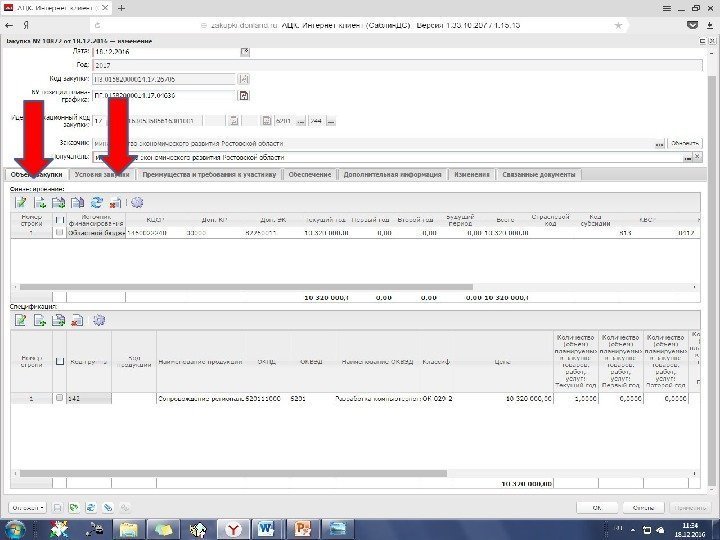This screenshot has height=540, width=720.
Task: Click the bookmark star in the address bar
Action: click(x=619, y=25)
